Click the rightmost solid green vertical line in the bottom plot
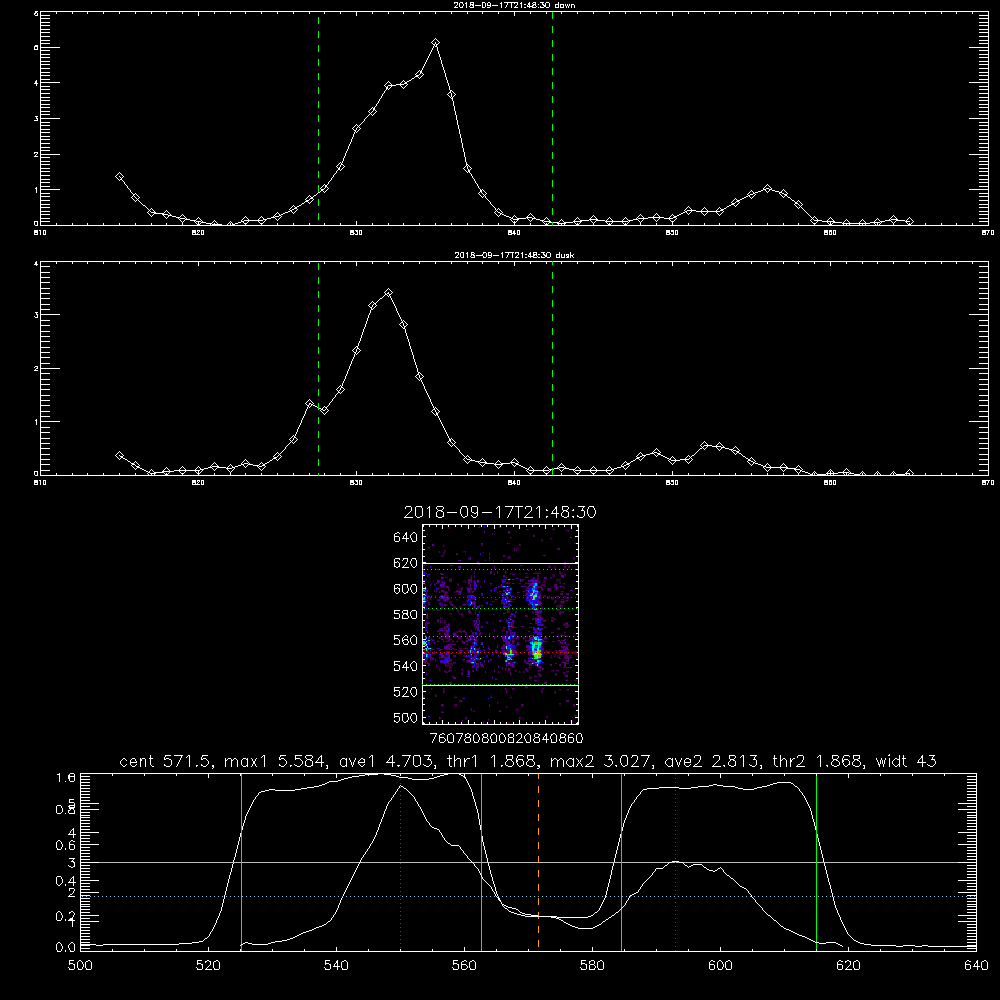 pos(816,861)
